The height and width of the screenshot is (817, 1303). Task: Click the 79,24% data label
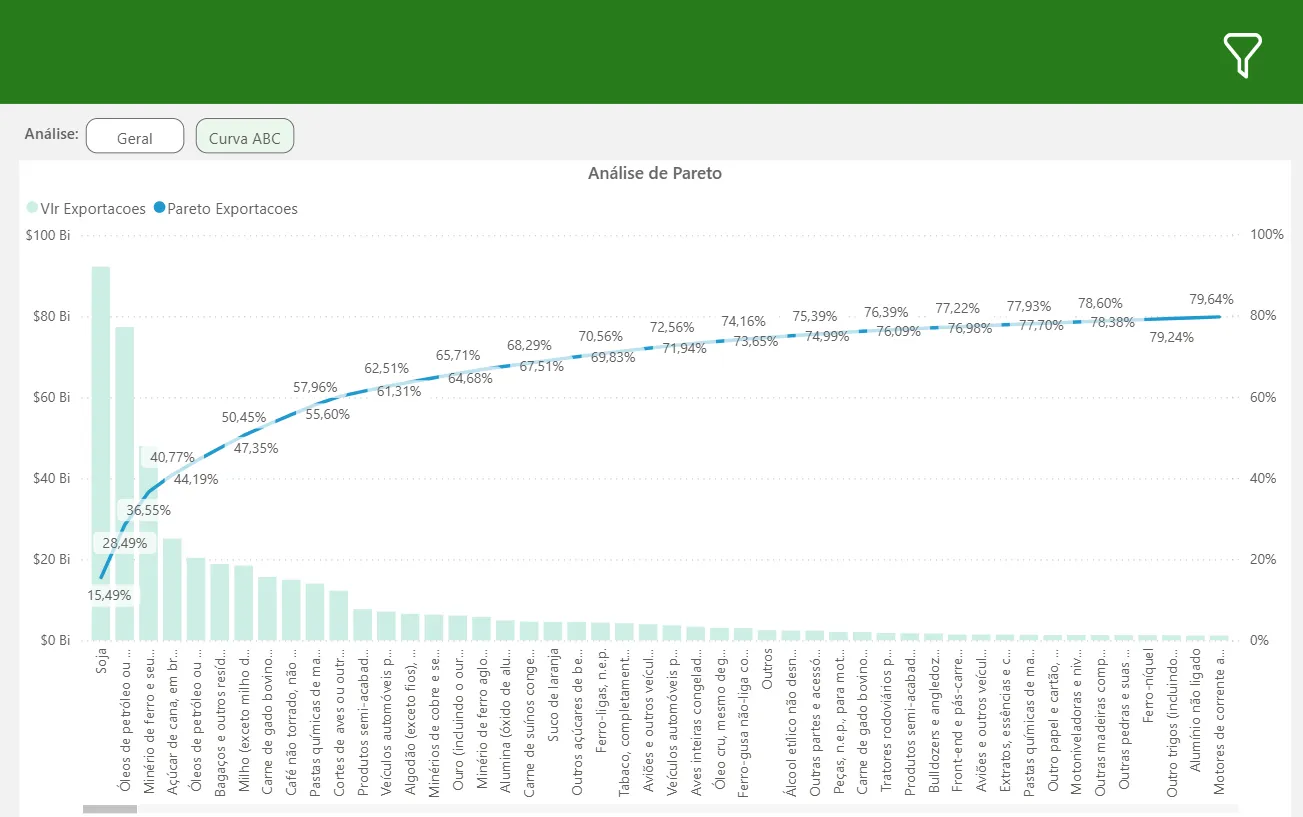1171,337
